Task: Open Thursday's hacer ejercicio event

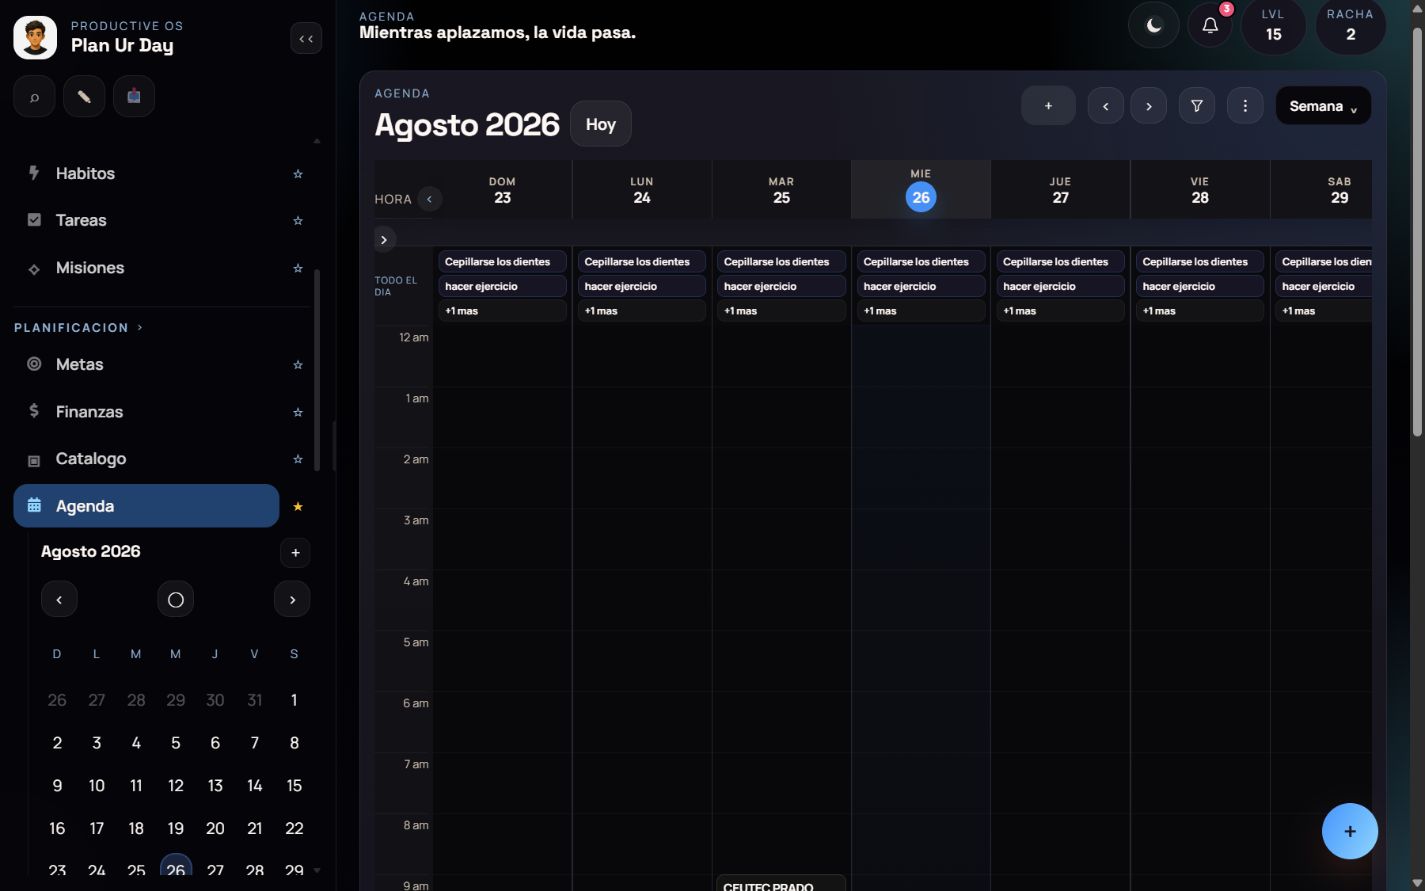Action: coord(1060,286)
